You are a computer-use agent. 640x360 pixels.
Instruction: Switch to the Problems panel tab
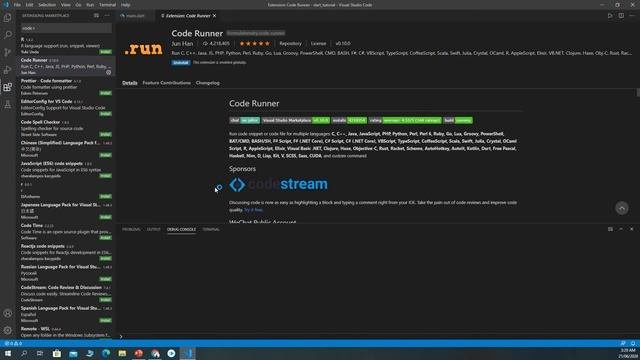(x=131, y=229)
